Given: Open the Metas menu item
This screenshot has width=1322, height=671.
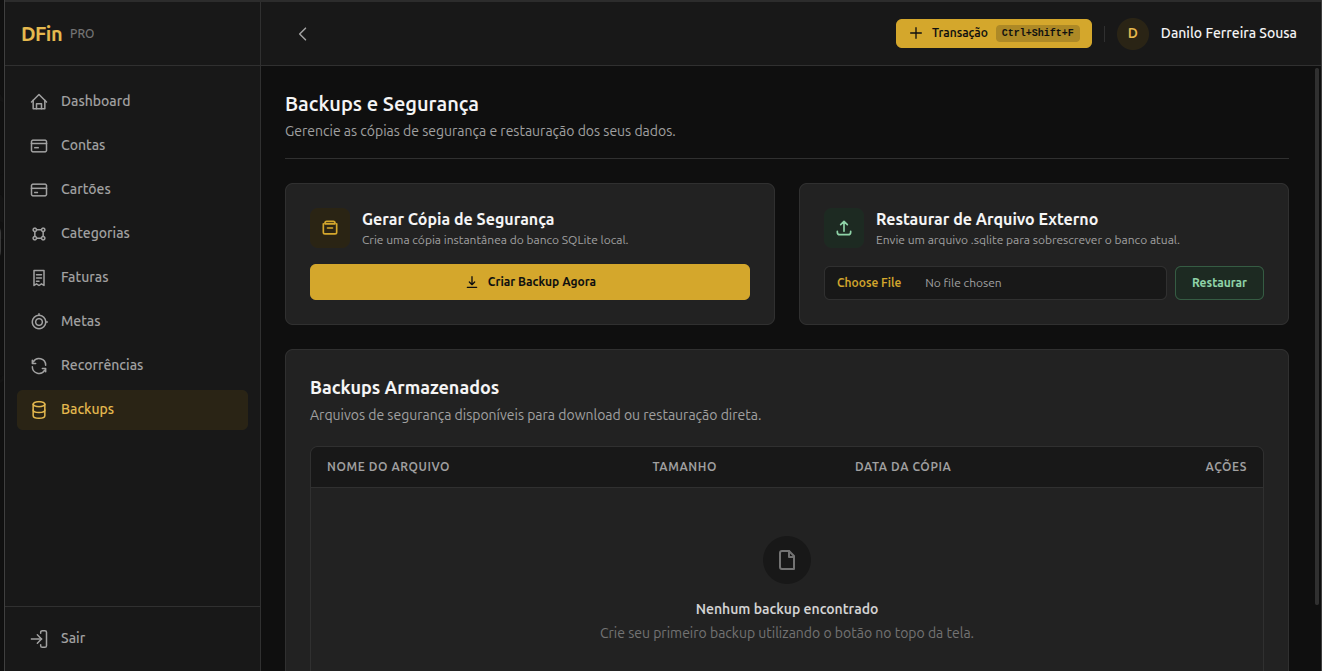Looking at the screenshot, I should pyautogui.click(x=132, y=321).
